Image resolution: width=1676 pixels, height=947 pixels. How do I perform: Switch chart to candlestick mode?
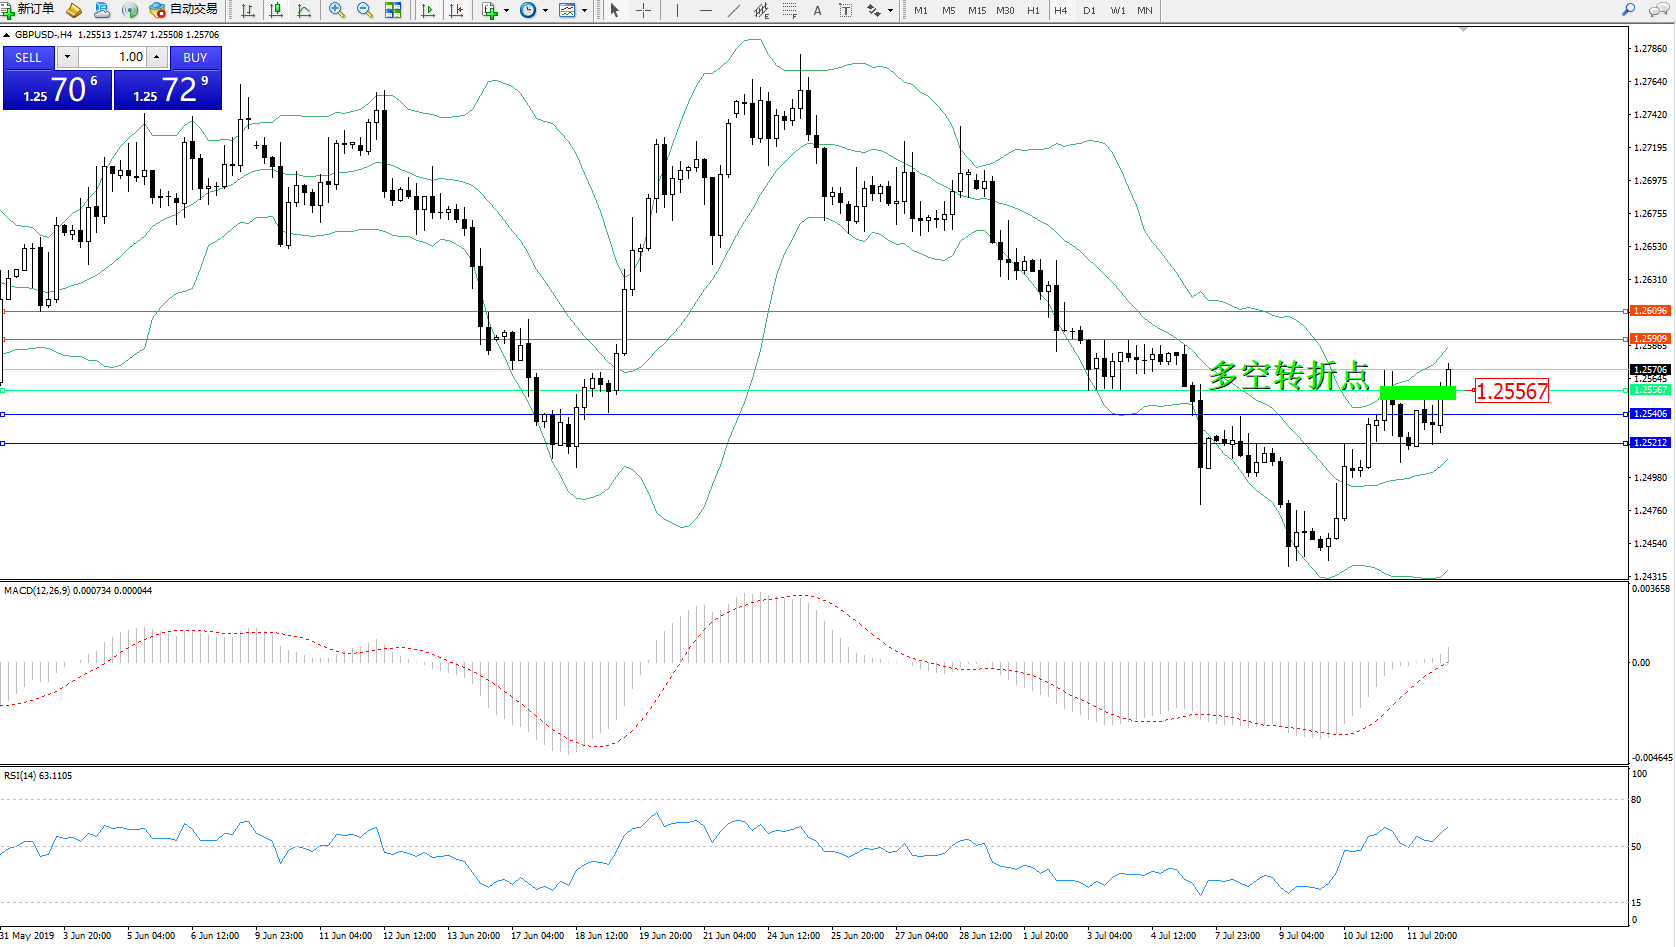(x=276, y=10)
